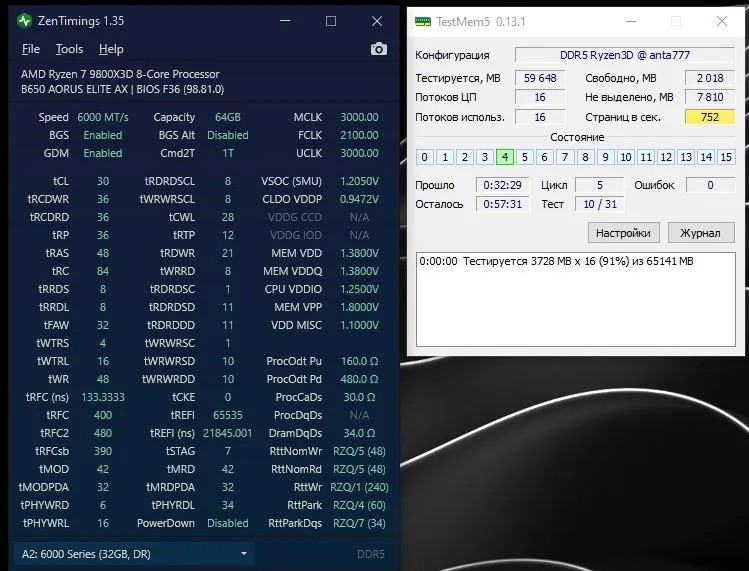The width and height of the screenshot is (749, 571).
Task: Click the Cmd2T value 1T
Action: pos(228,153)
